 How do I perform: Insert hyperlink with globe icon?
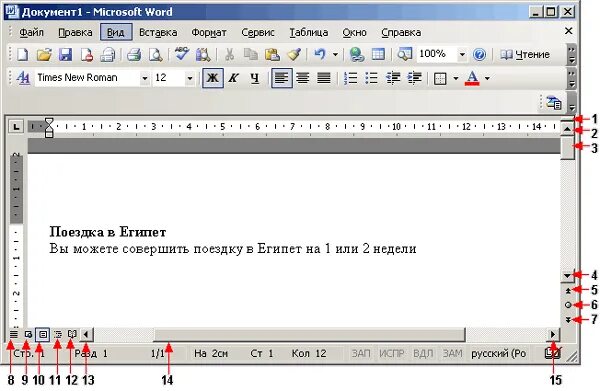pyautogui.click(x=357, y=54)
